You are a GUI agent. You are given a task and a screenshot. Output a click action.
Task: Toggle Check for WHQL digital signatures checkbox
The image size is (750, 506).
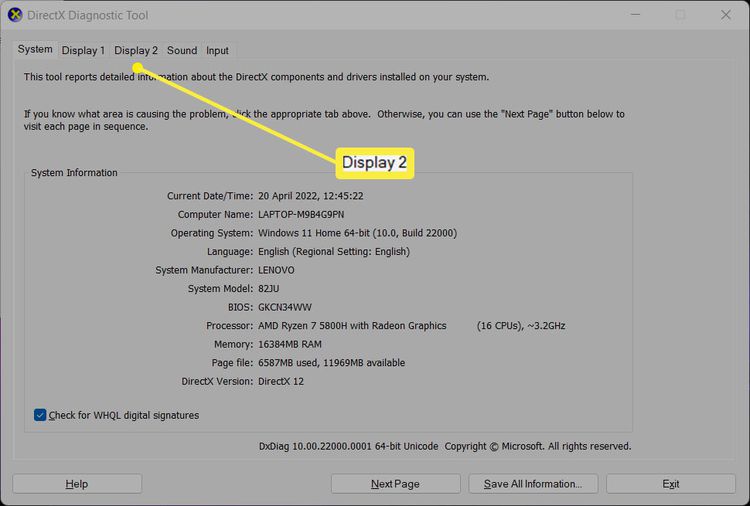point(40,415)
